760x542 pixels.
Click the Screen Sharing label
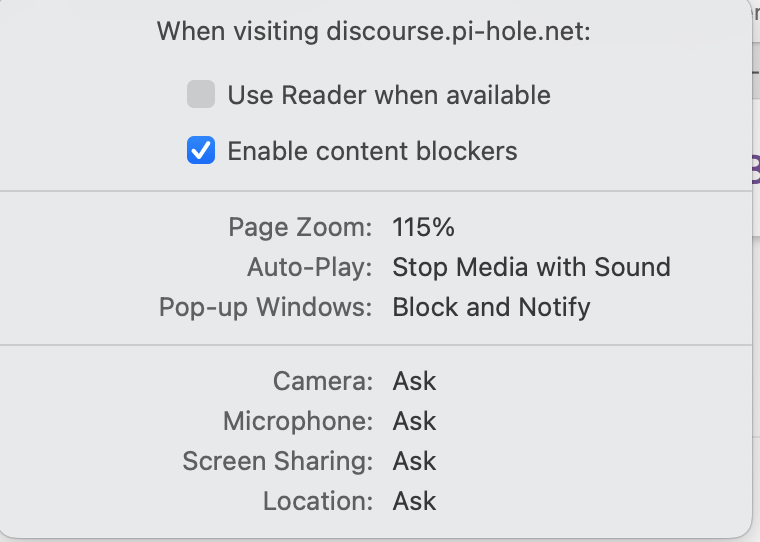pyautogui.click(x=277, y=461)
